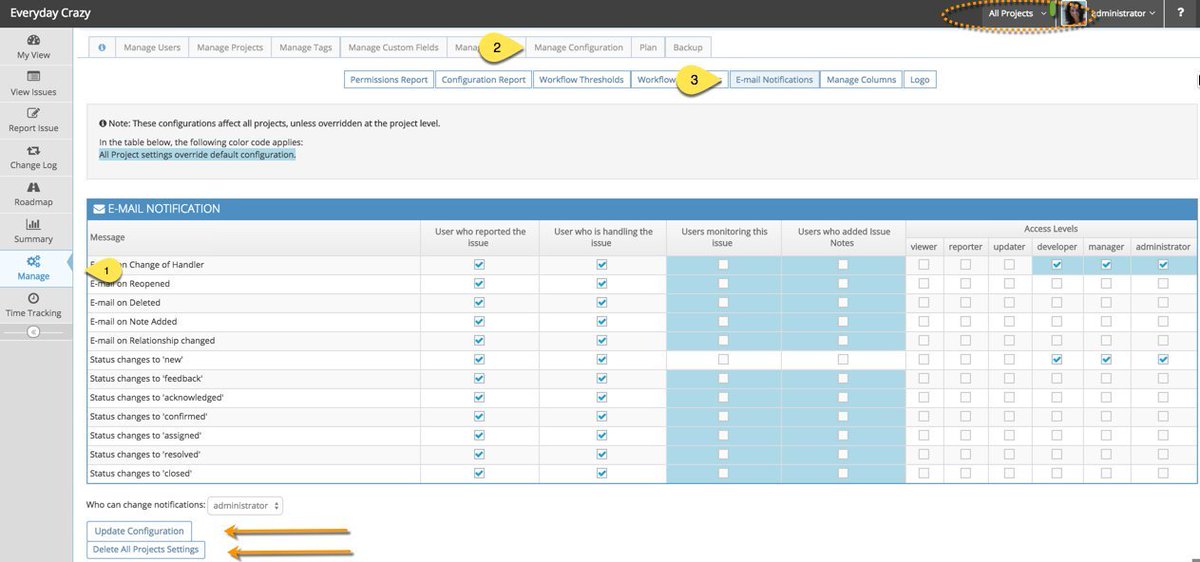Click the help question mark icon
Screen dimensions: 1200x562
pos(1181,13)
